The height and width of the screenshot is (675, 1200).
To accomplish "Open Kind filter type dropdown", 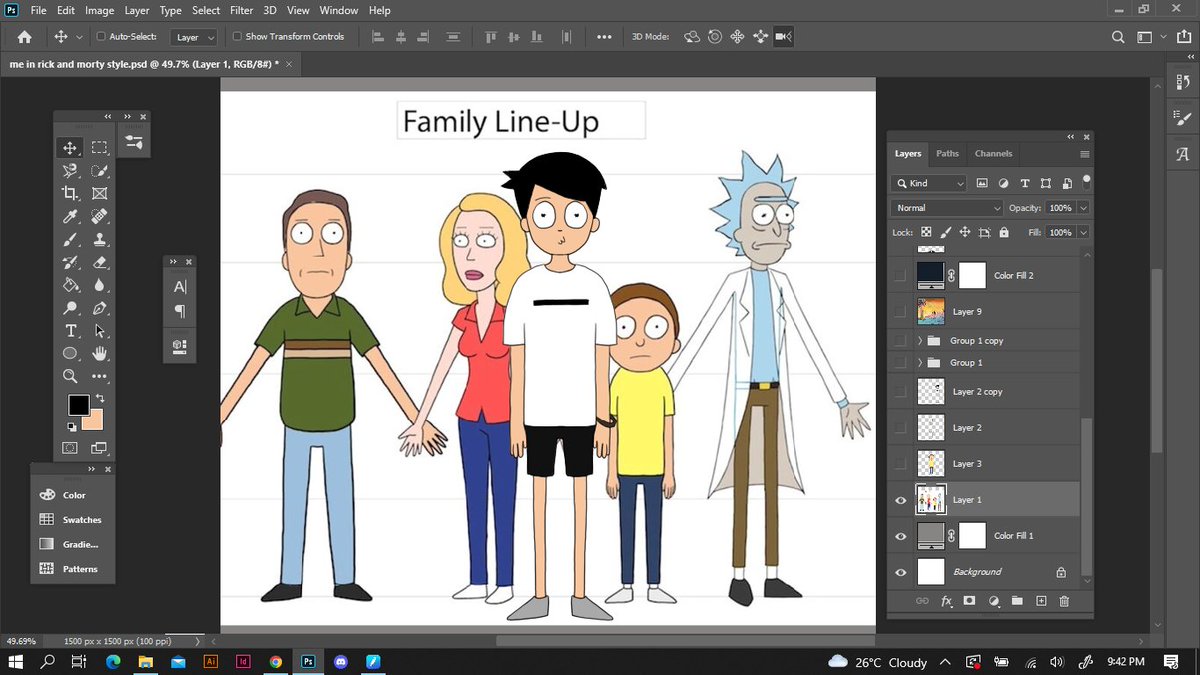I will (929, 184).
